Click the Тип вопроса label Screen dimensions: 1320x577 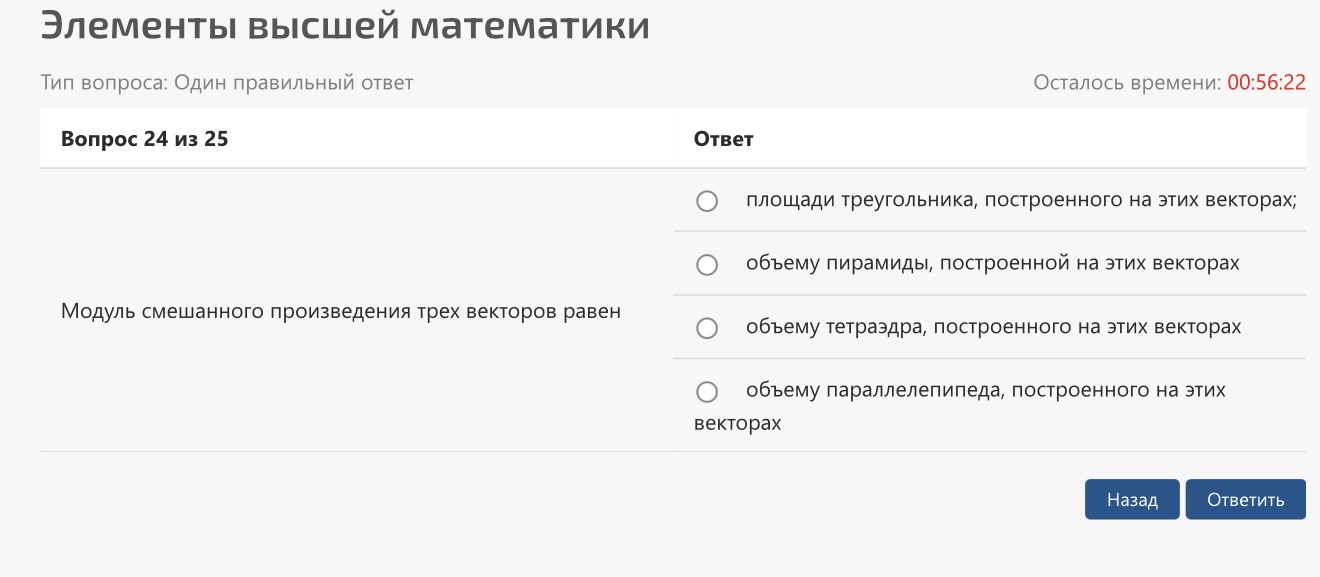coord(104,83)
